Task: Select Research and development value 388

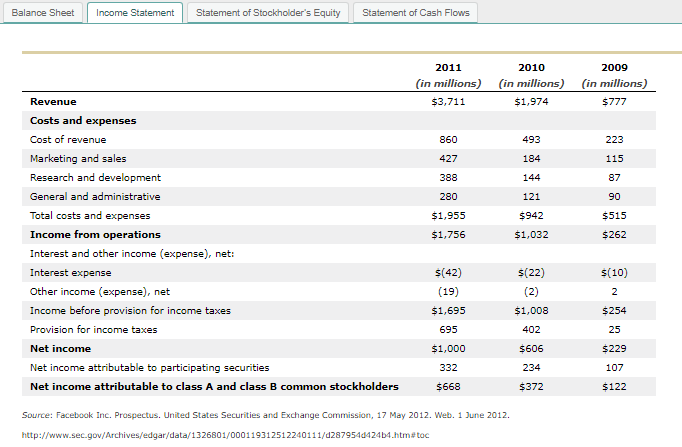Action: point(448,177)
